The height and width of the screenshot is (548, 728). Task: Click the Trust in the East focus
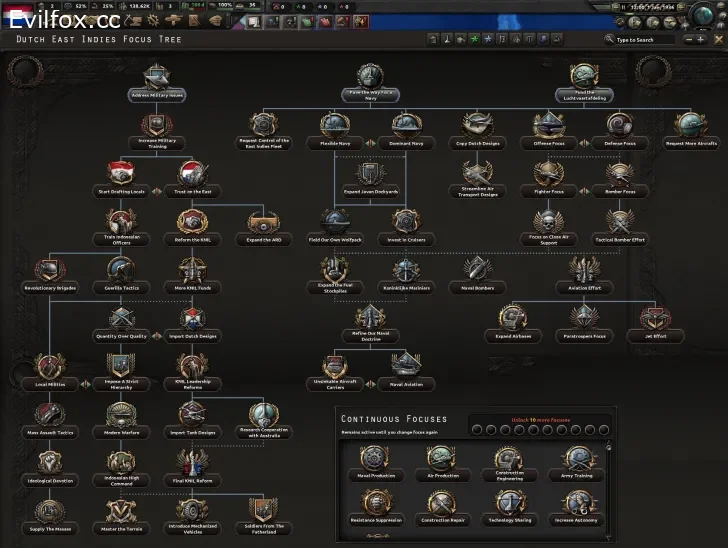193,174
